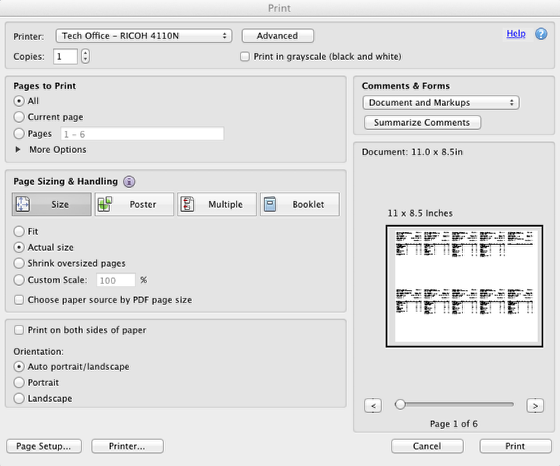The height and width of the screenshot is (466, 560).
Task: Click the blue Help question mark icon
Action: (x=541, y=34)
